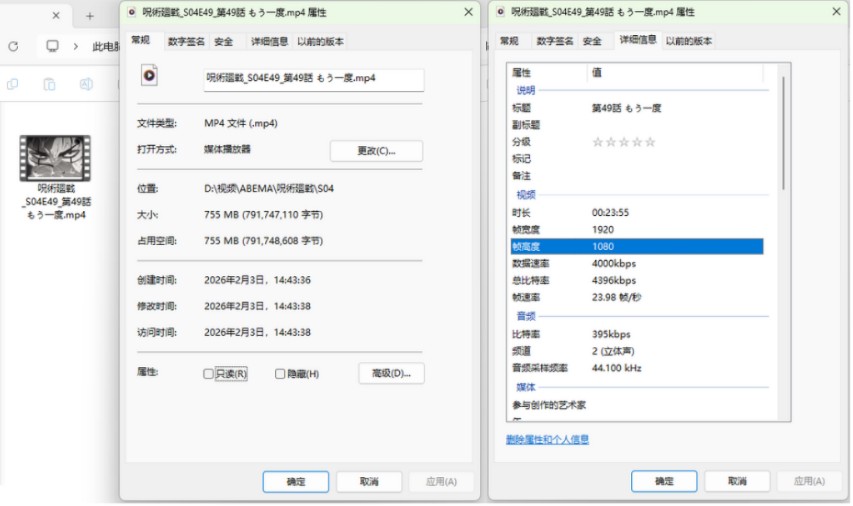Click the 删除属性和个人信息 link

coord(547,440)
